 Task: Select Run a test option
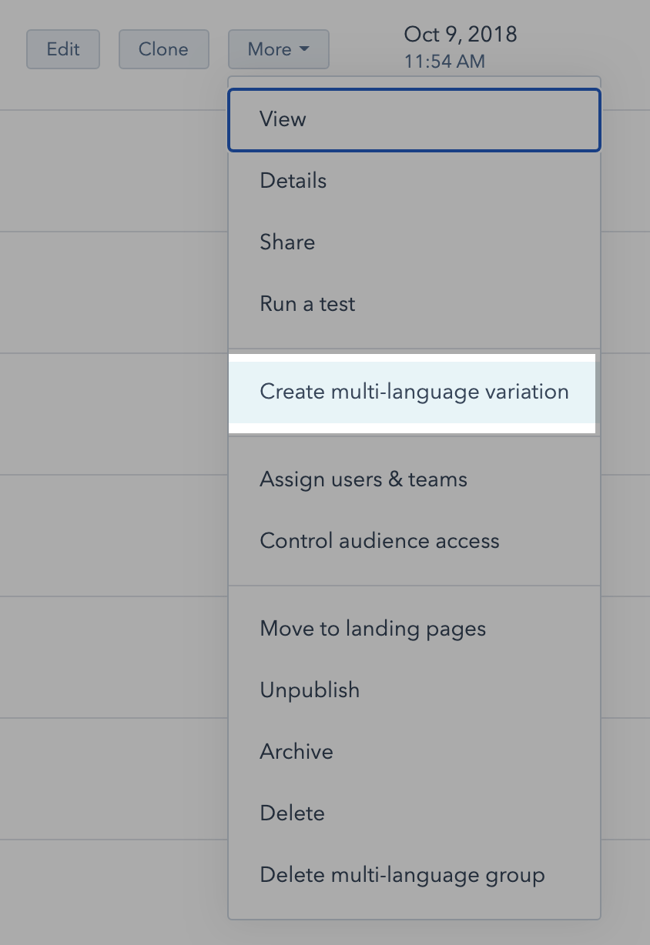pos(414,304)
